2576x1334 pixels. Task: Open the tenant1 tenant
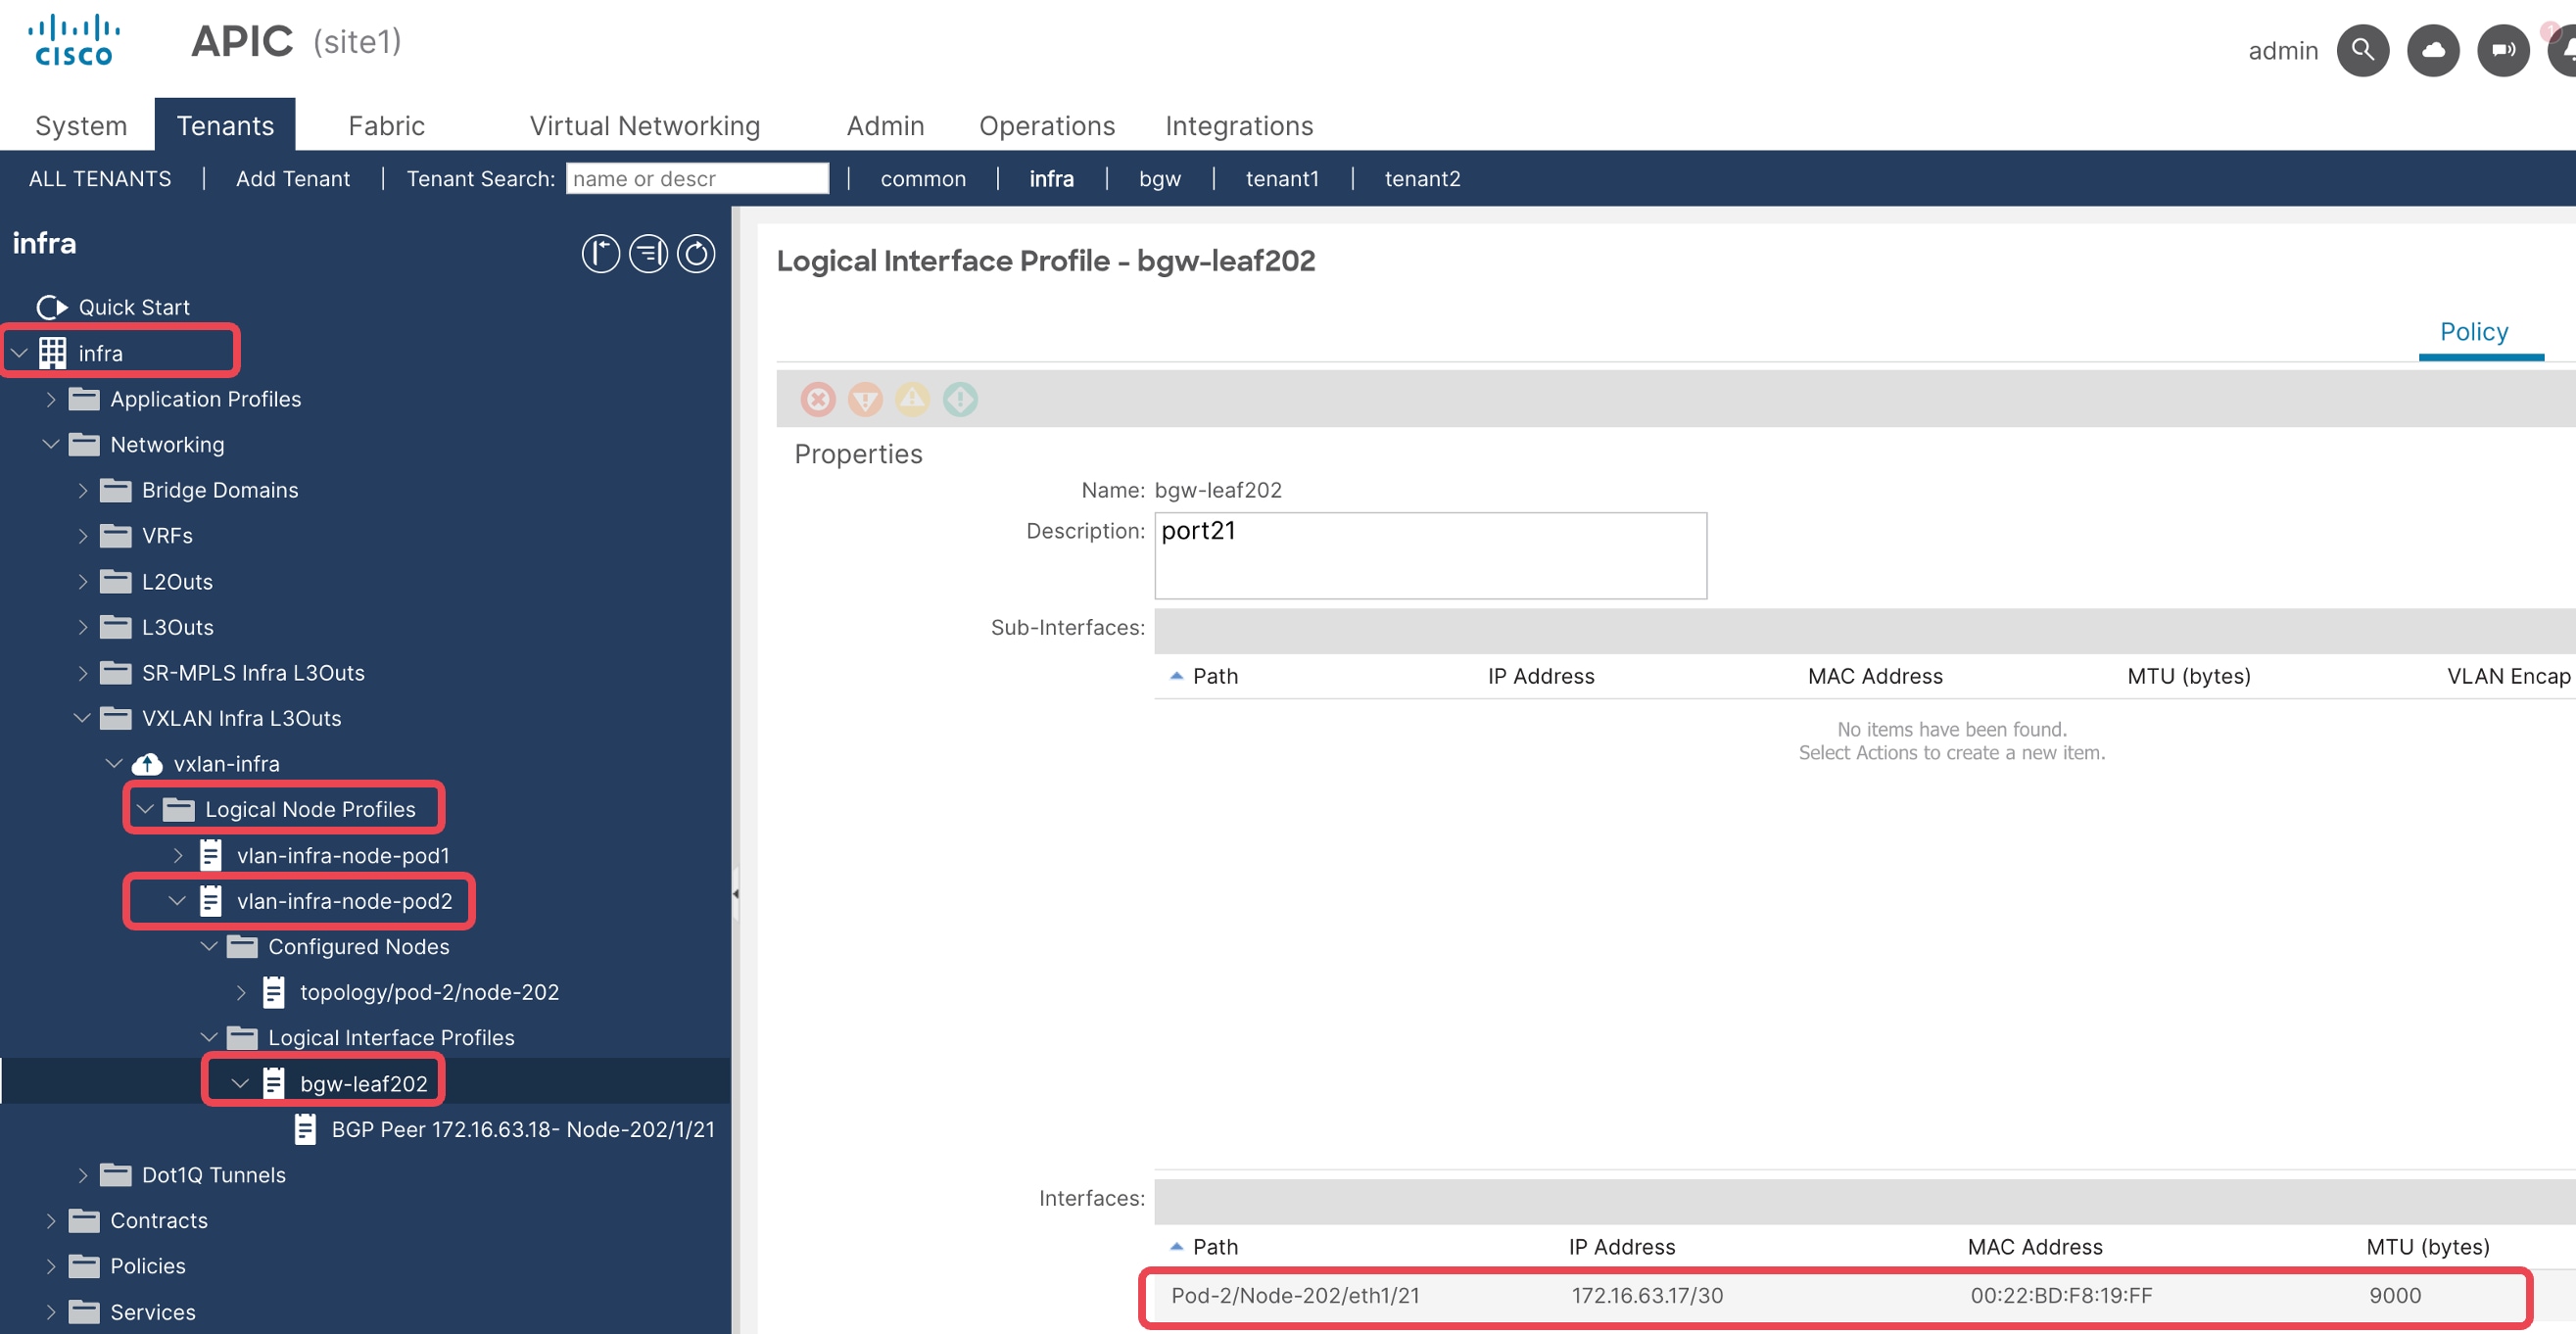pos(1282,179)
